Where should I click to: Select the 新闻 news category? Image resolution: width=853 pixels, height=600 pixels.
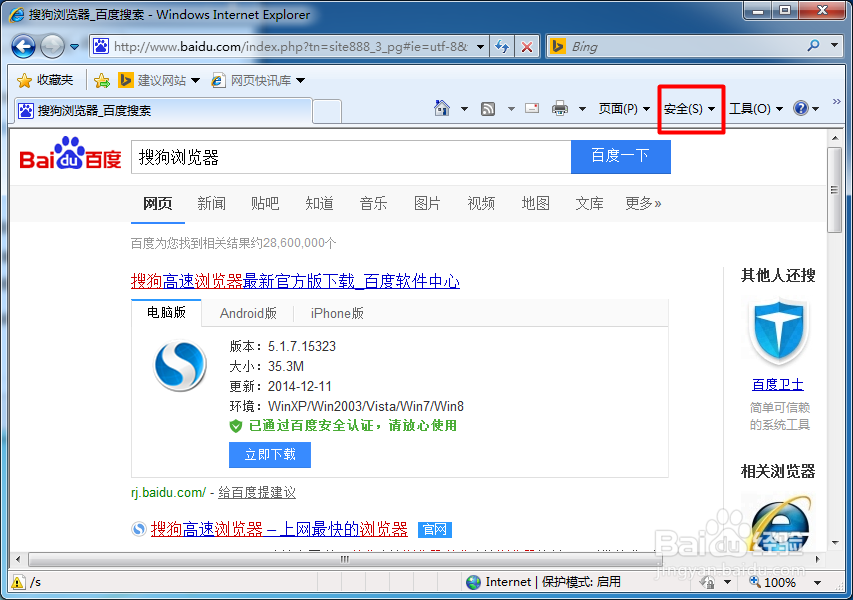(x=211, y=203)
